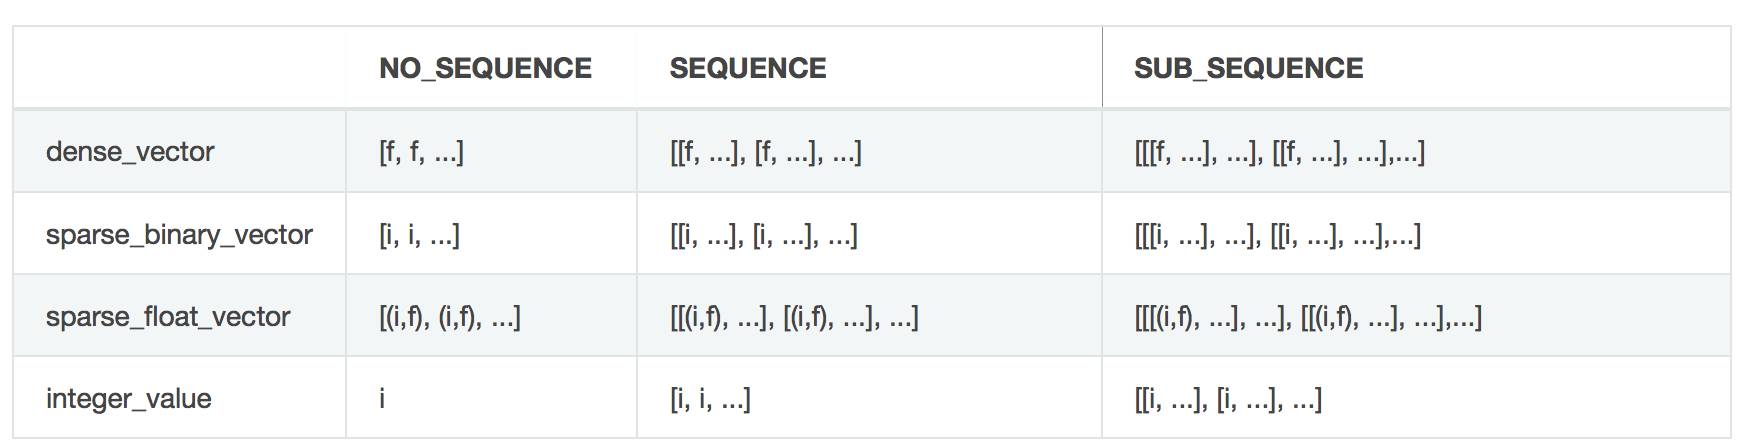
Task: Click dense_vector SEQUENCE cell value
Action: point(765,152)
